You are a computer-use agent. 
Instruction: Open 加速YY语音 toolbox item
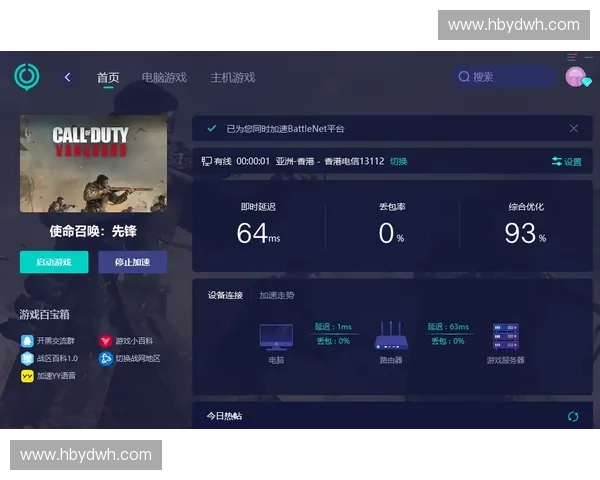50,376
